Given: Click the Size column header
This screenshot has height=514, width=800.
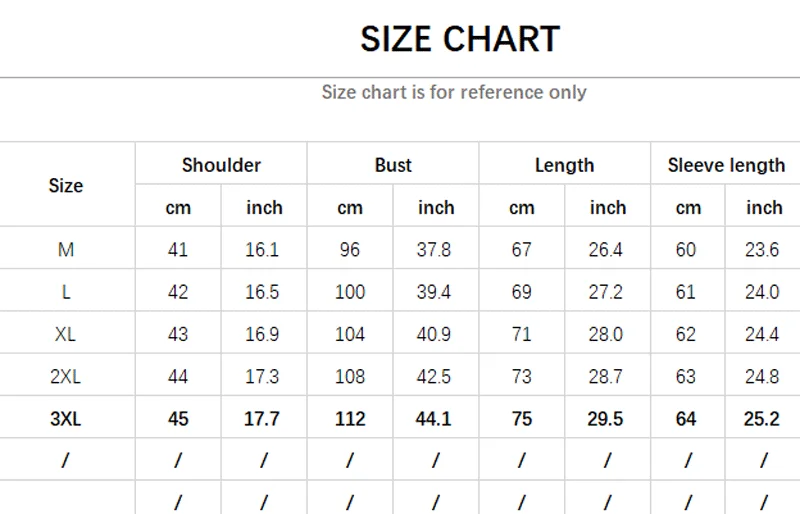Looking at the screenshot, I should point(66,185).
